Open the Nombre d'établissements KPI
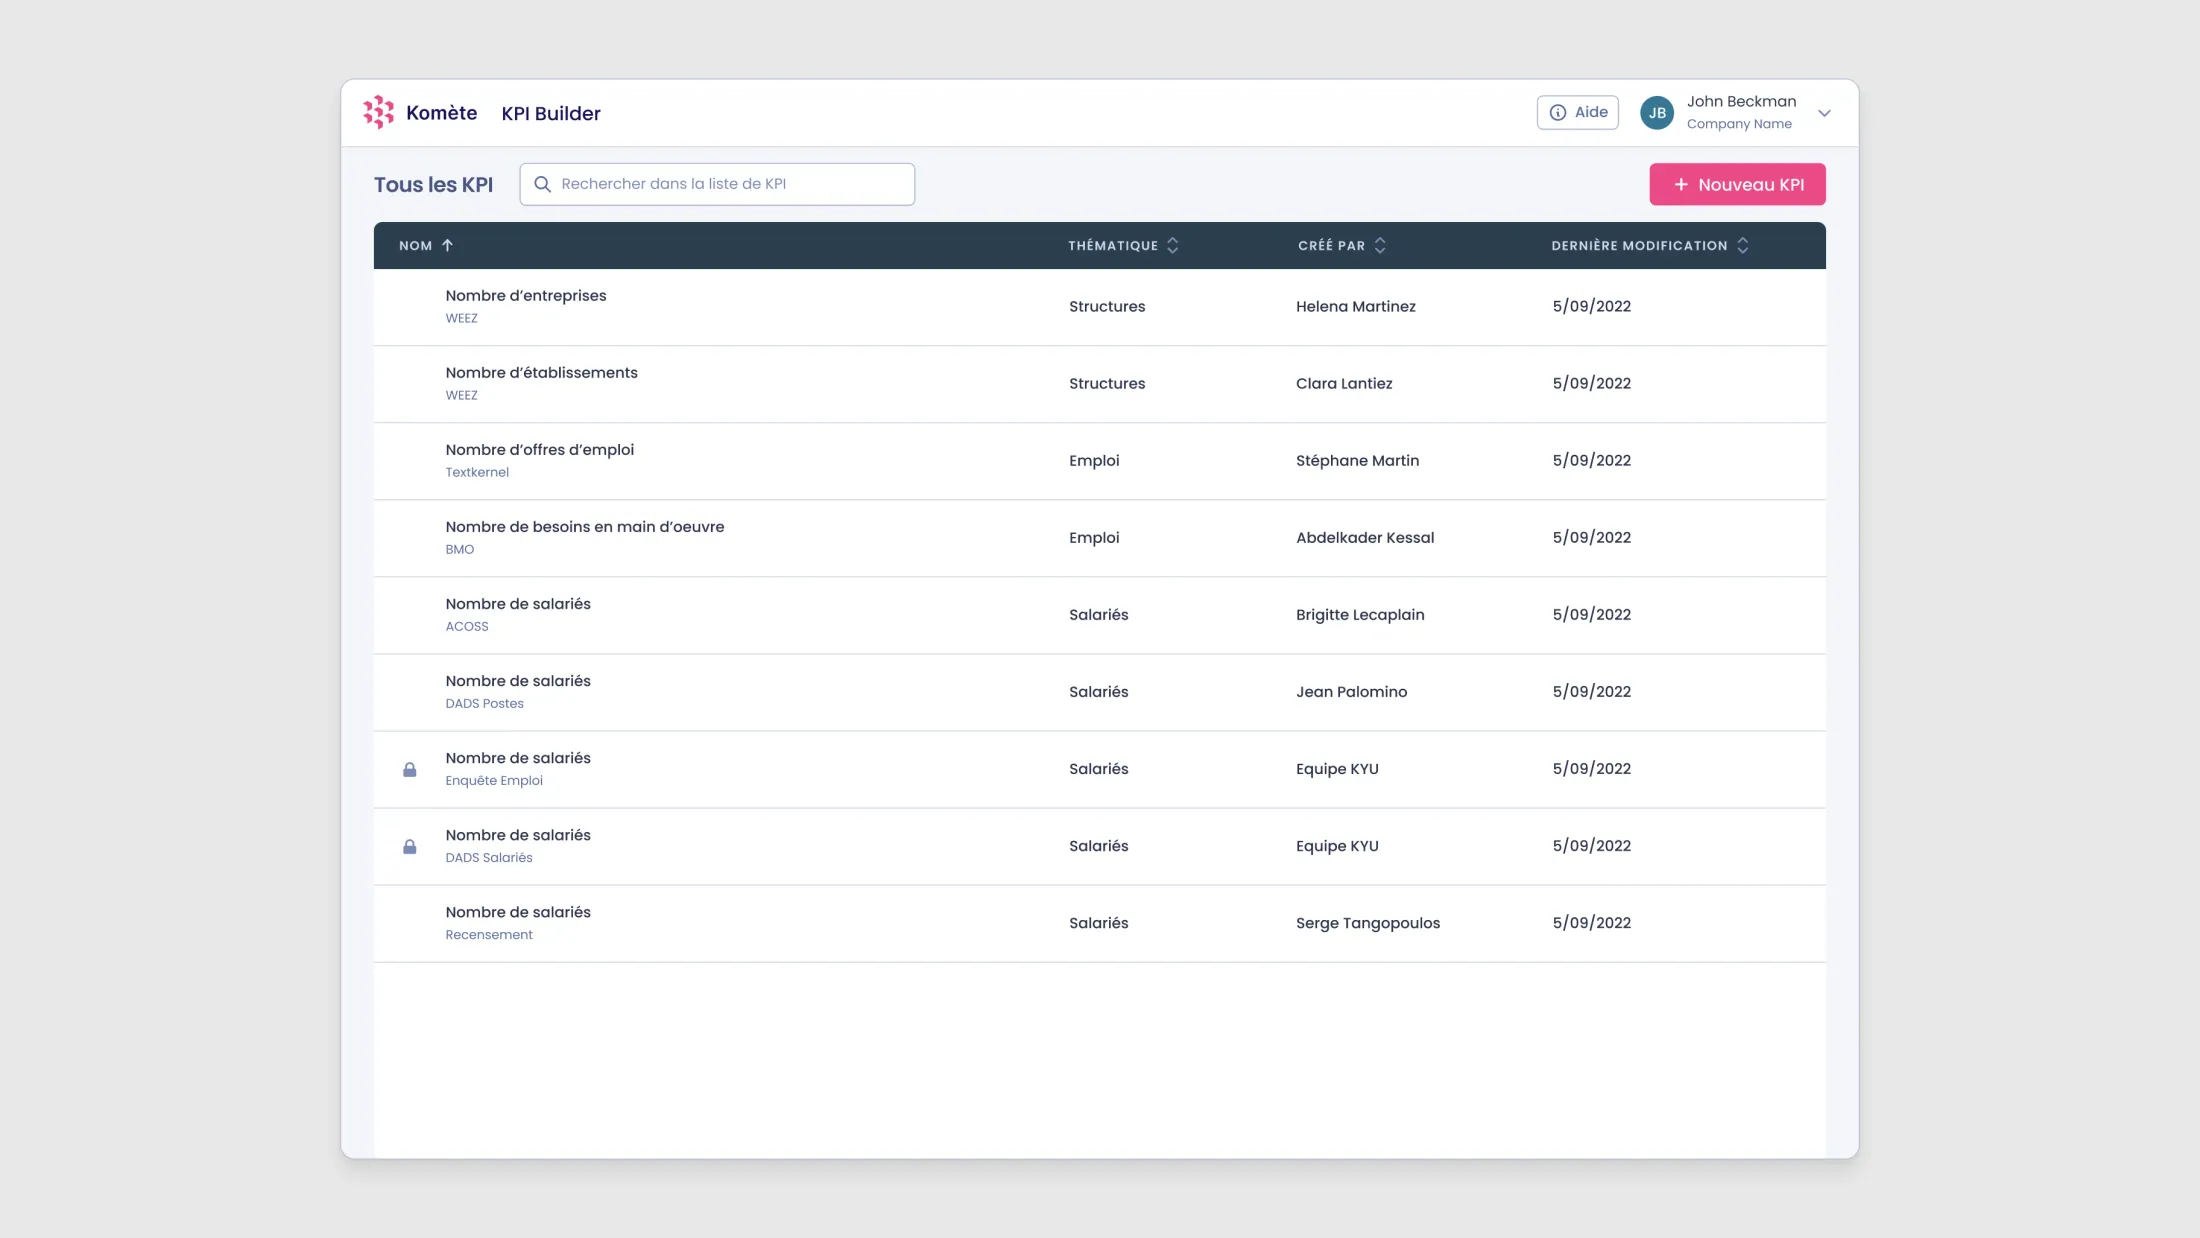The width and height of the screenshot is (2200, 1238). 541,372
